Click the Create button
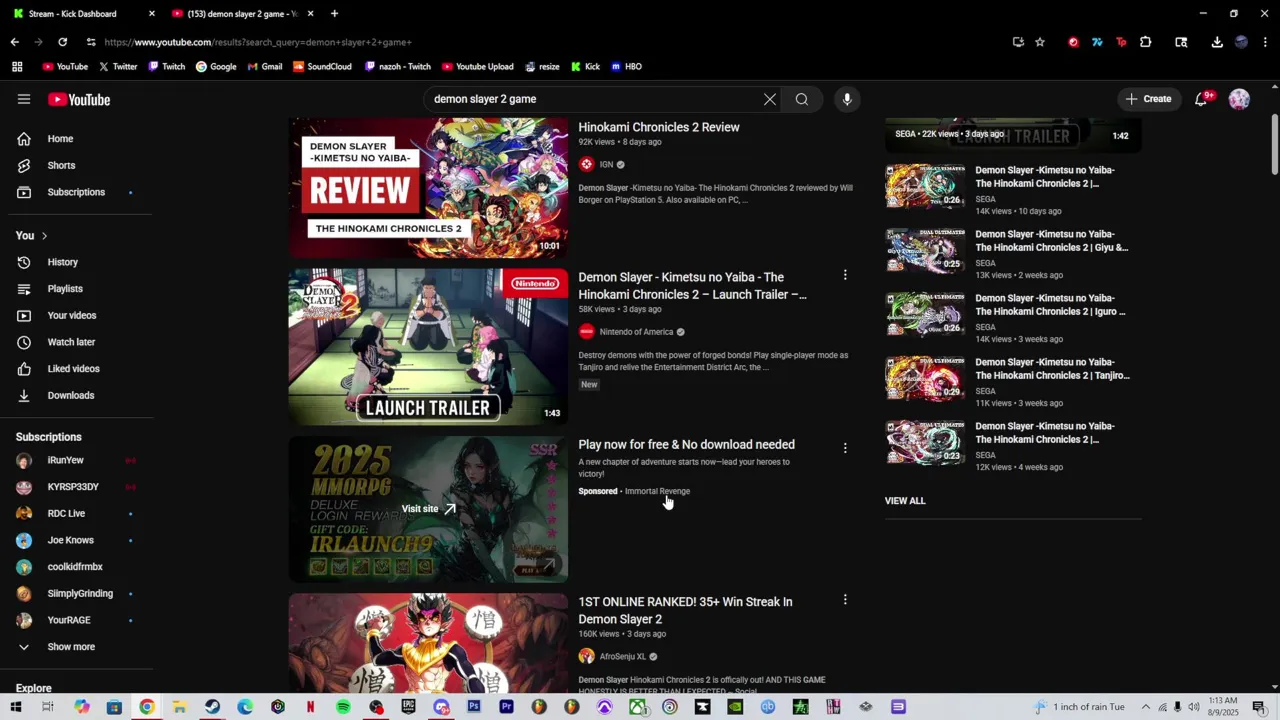1280x720 pixels. coord(1148,99)
